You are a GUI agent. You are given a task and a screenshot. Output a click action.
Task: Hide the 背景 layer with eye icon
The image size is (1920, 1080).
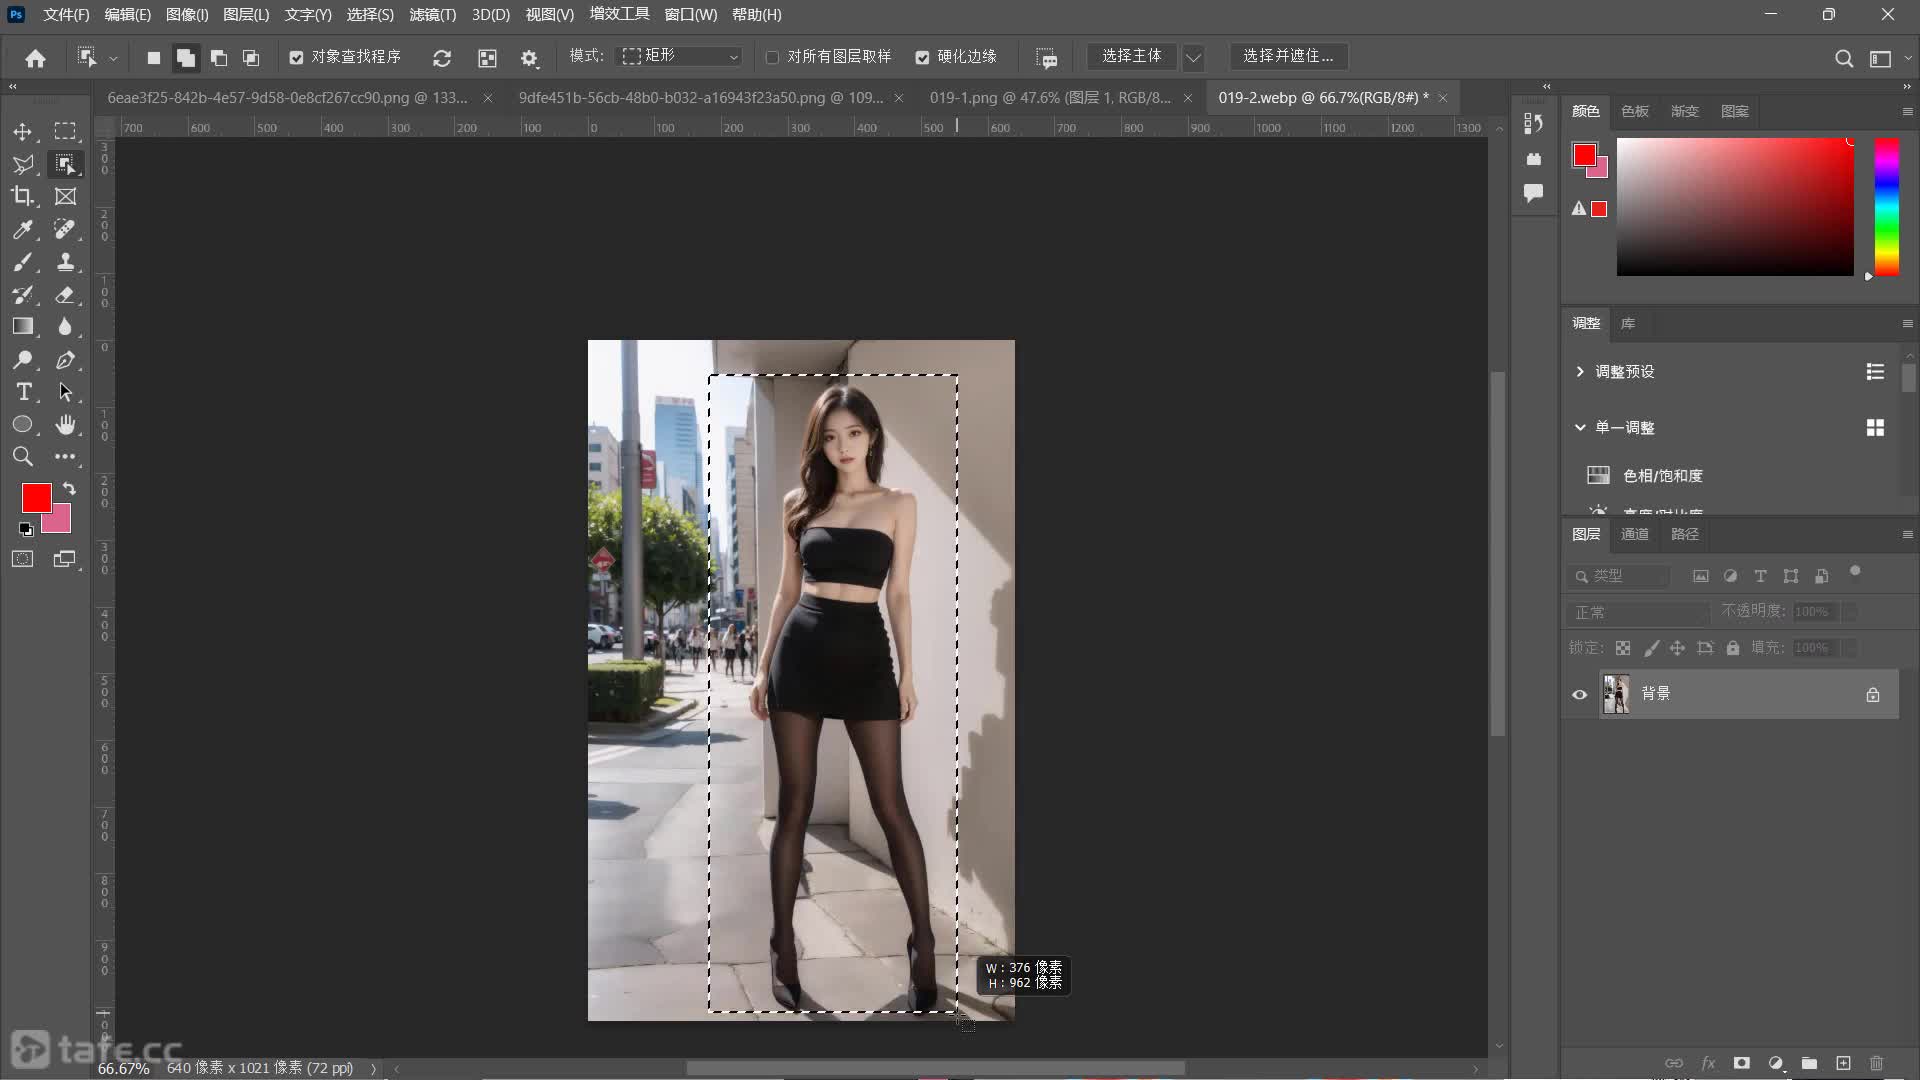click(x=1579, y=694)
